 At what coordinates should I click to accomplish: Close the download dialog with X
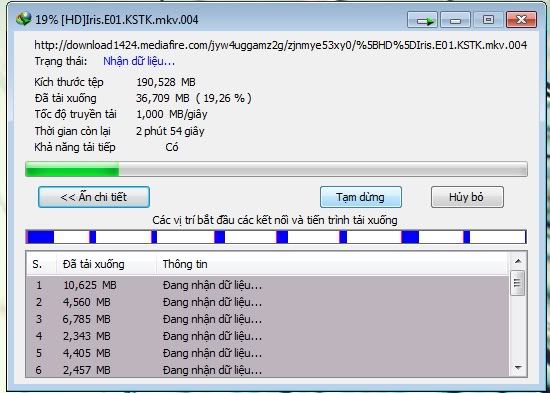click(x=521, y=20)
